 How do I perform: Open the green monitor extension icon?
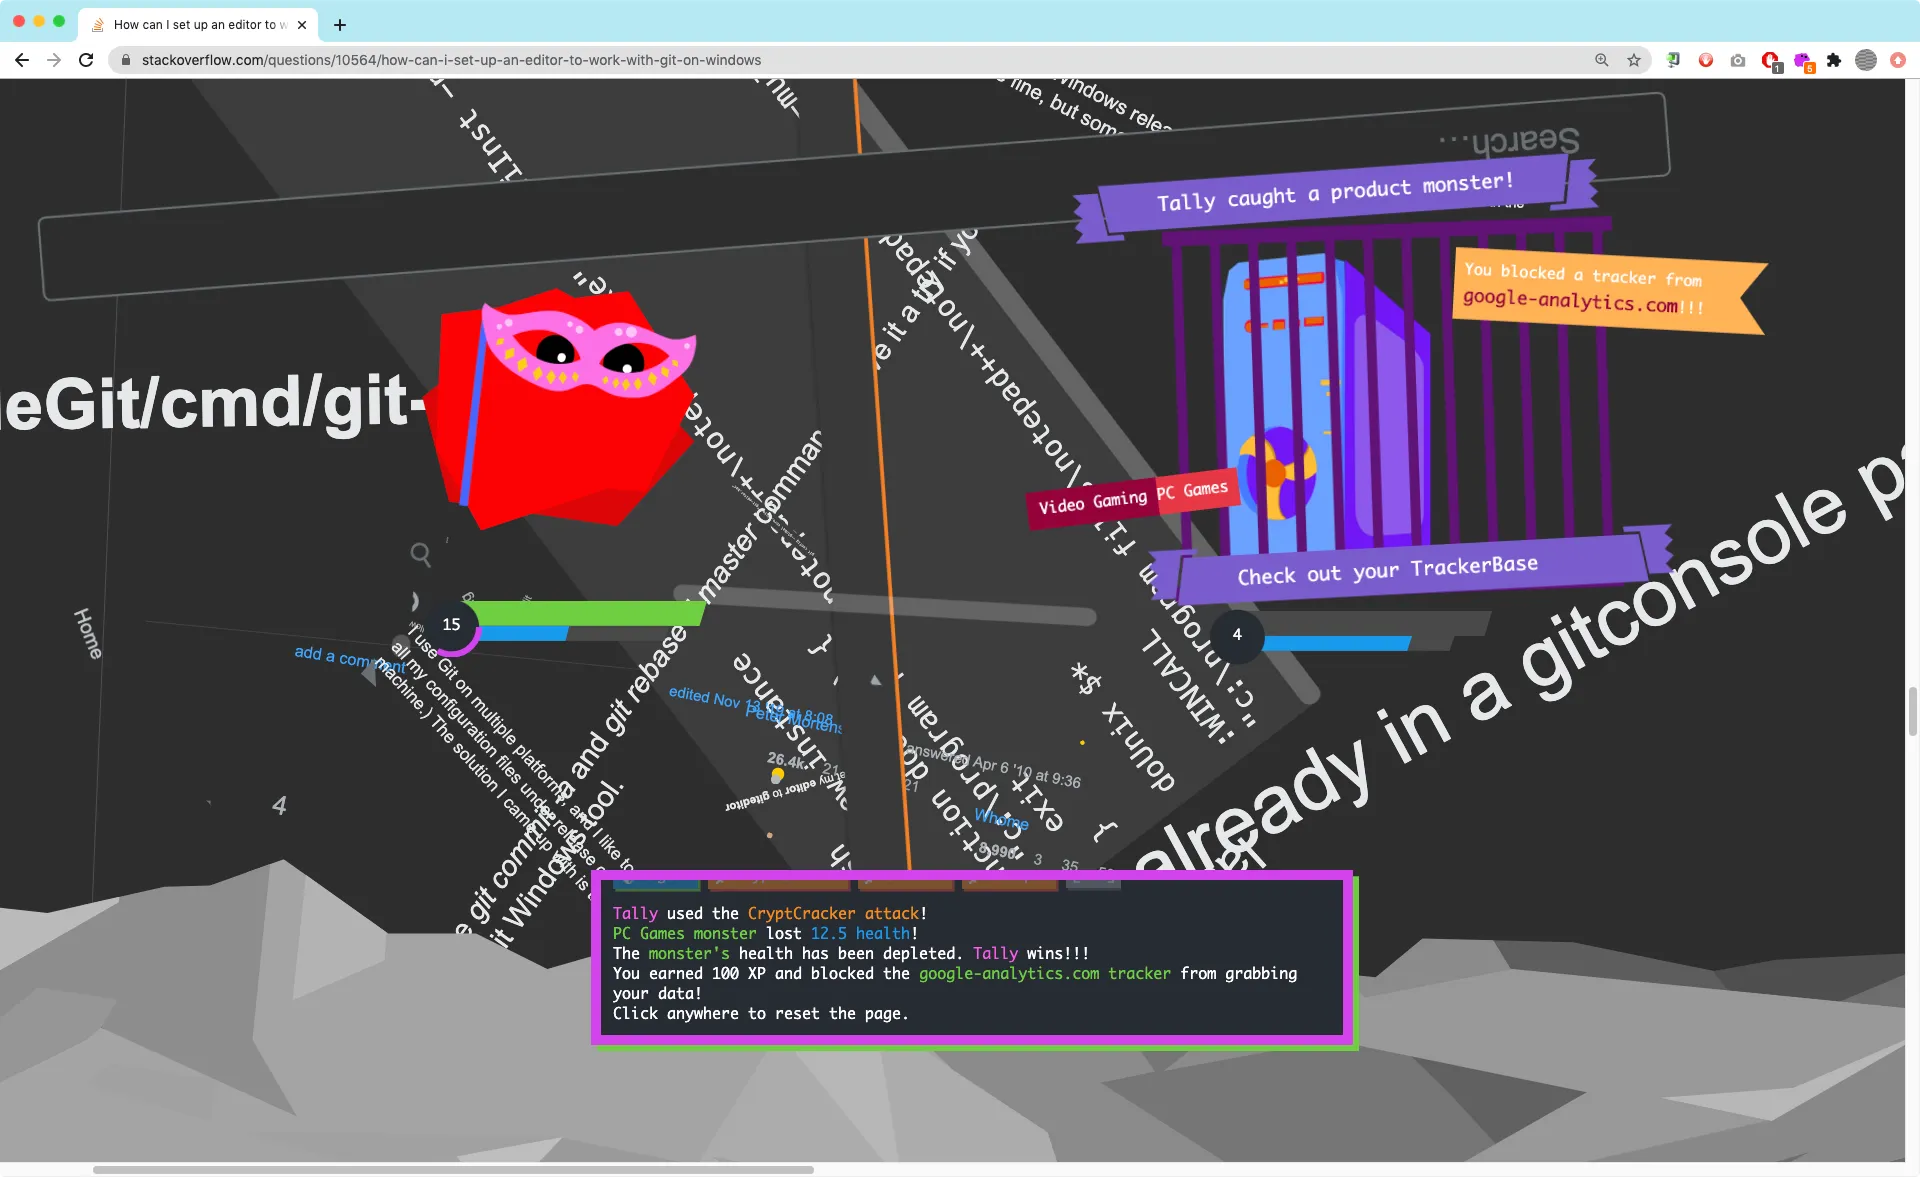[1673, 60]
